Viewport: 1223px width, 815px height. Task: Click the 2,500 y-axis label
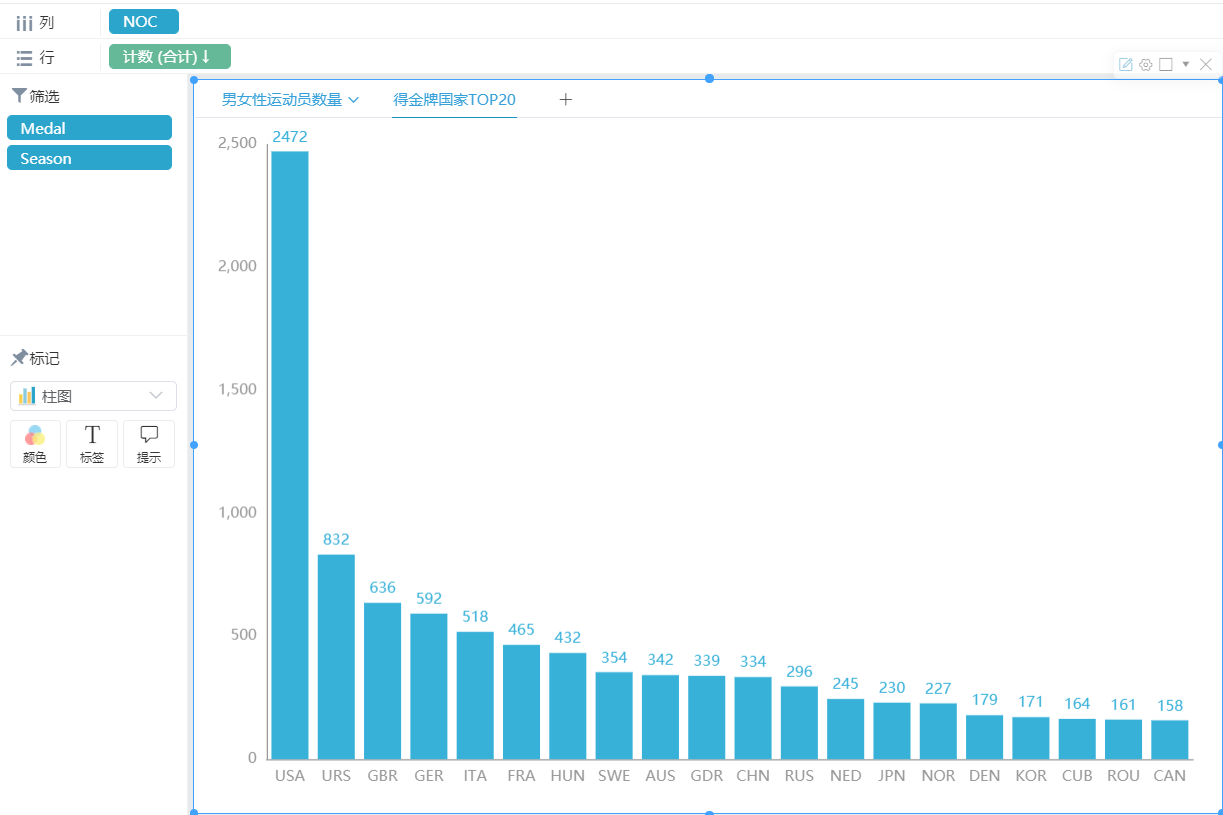click(237, 143)
